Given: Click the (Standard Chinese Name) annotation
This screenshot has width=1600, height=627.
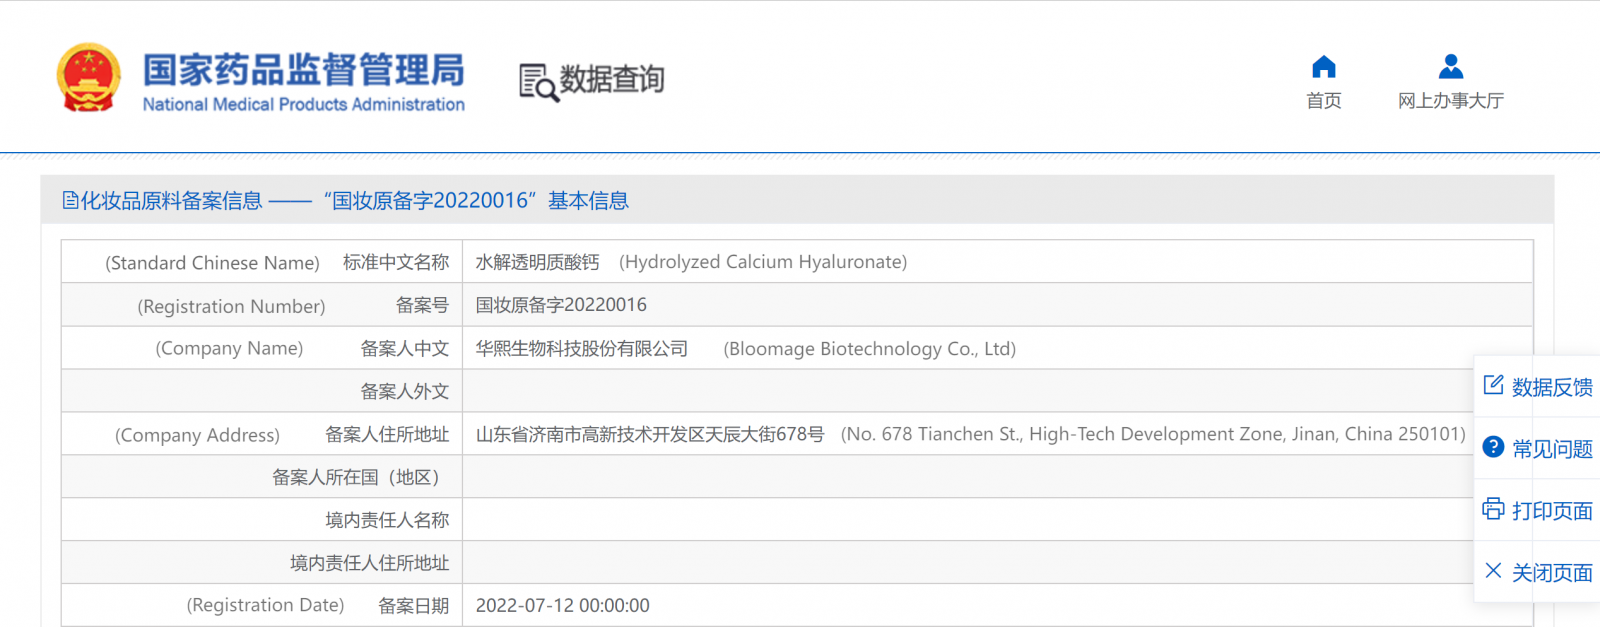Looking at the screenshot, I should coord(212,263).
